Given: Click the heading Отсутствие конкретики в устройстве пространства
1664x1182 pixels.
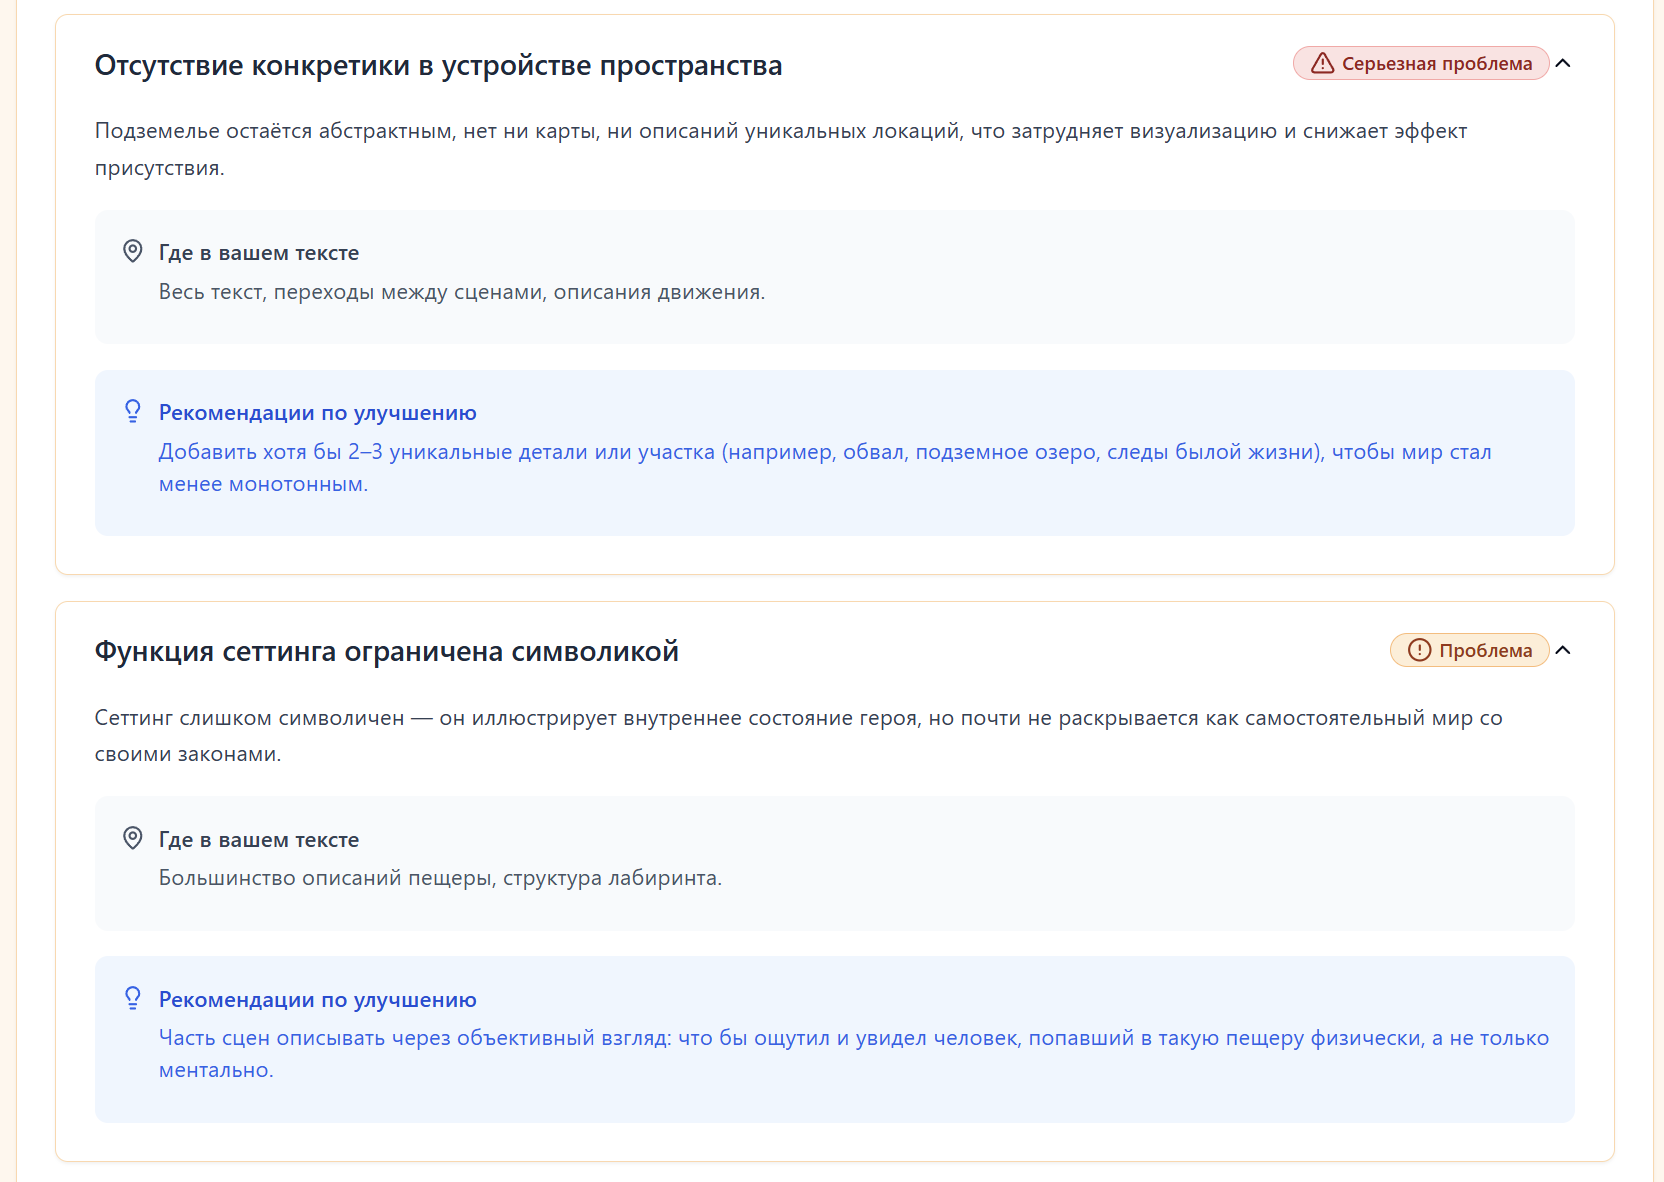Looking at the screenshot, I should pyautogui.click(x=438, y=66).
